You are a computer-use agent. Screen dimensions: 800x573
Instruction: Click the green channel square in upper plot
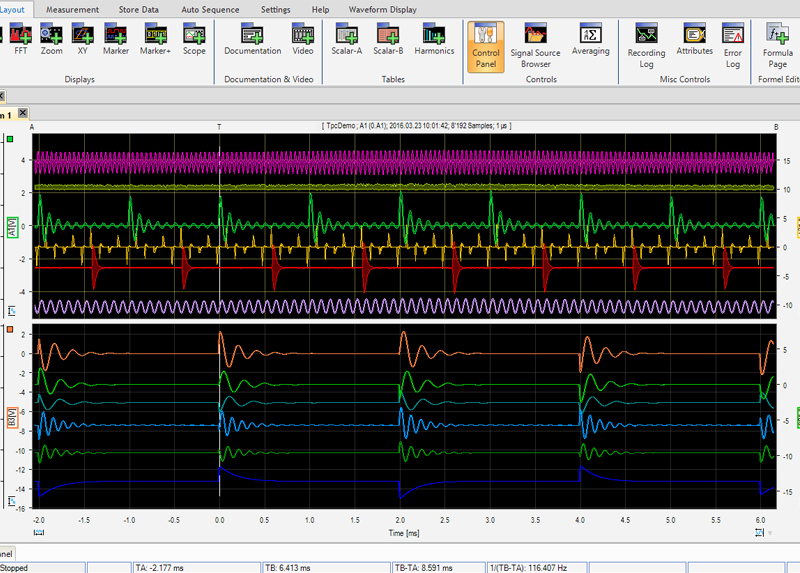(x=10, y=138)
